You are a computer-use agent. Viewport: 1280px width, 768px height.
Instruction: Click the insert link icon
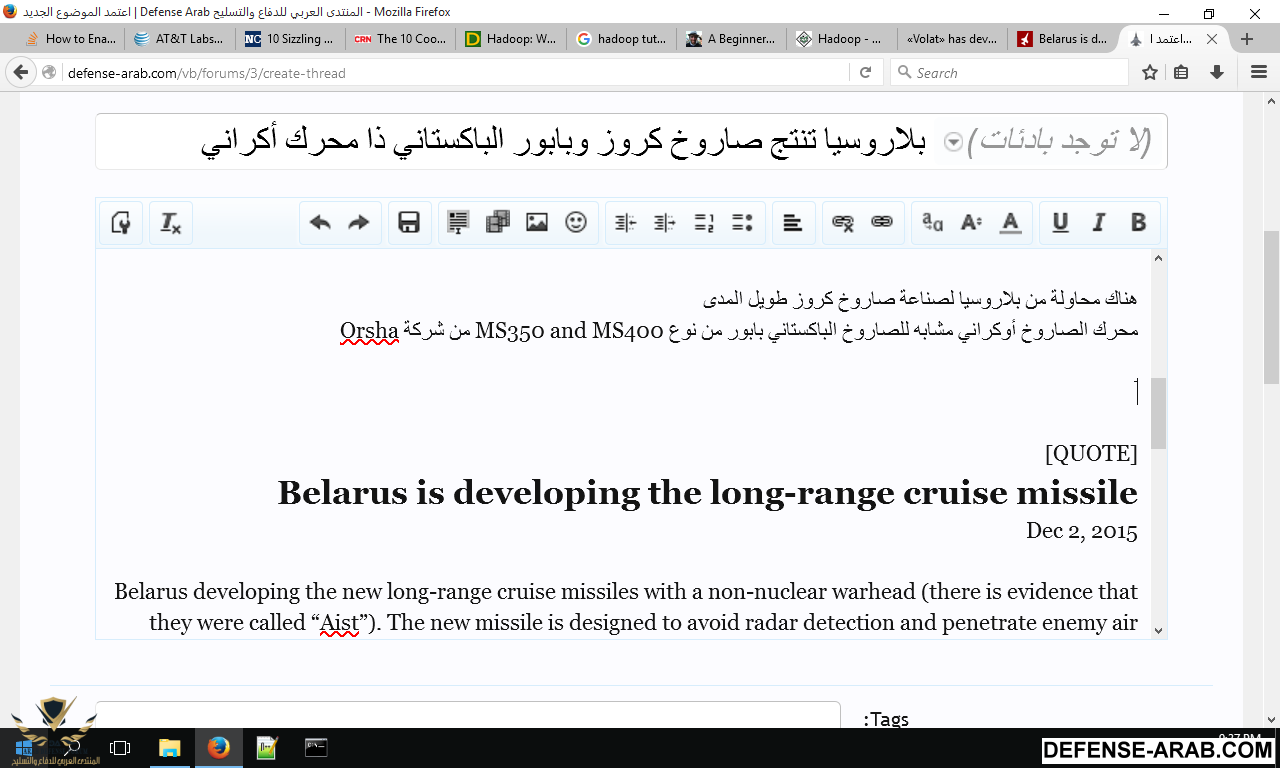881,223
